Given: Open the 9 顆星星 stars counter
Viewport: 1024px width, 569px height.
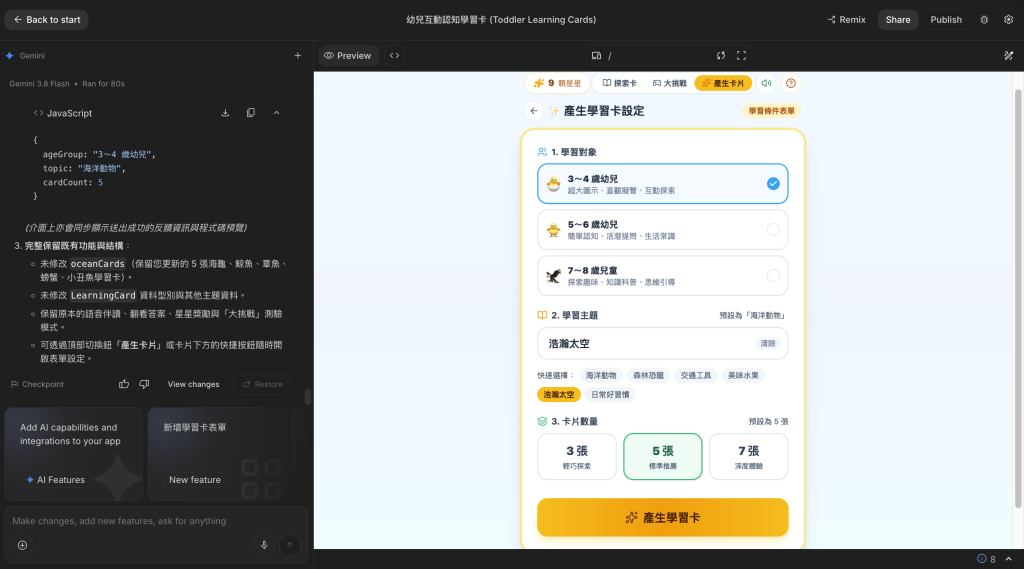Looking at the screenshot, I should (557, 83).
